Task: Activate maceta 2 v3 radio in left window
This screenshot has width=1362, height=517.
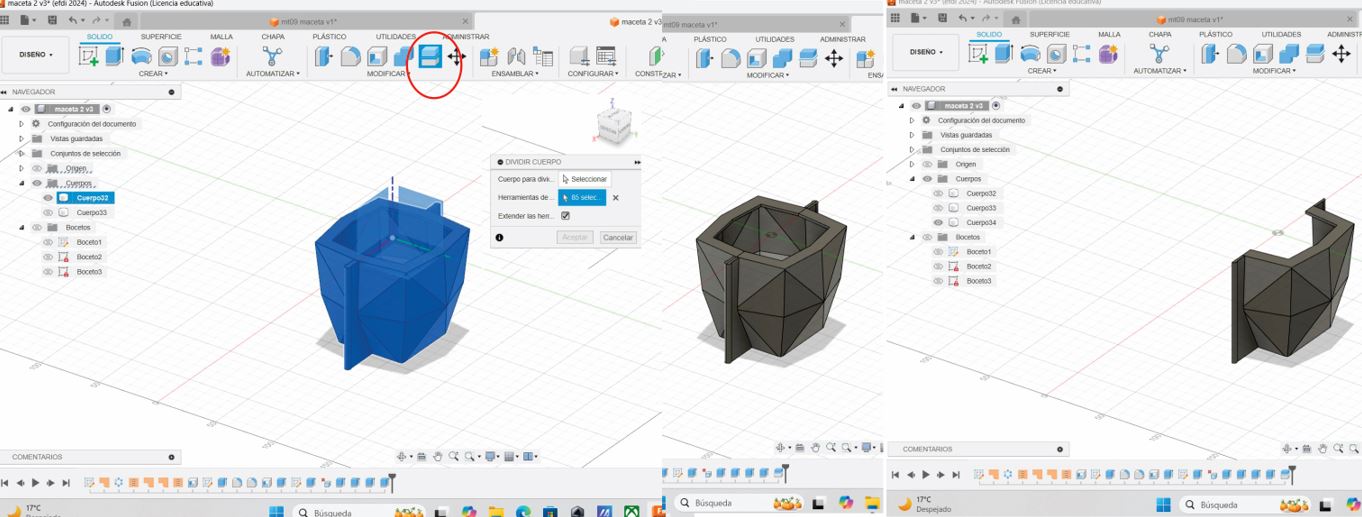Action: (x=106, y=109)
